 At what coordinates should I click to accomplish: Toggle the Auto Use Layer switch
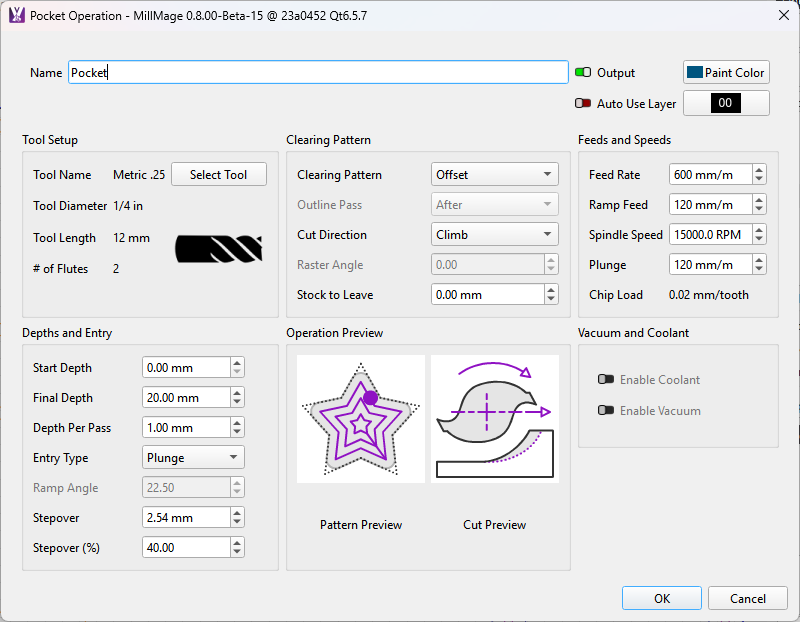click(x=583, y=104)
